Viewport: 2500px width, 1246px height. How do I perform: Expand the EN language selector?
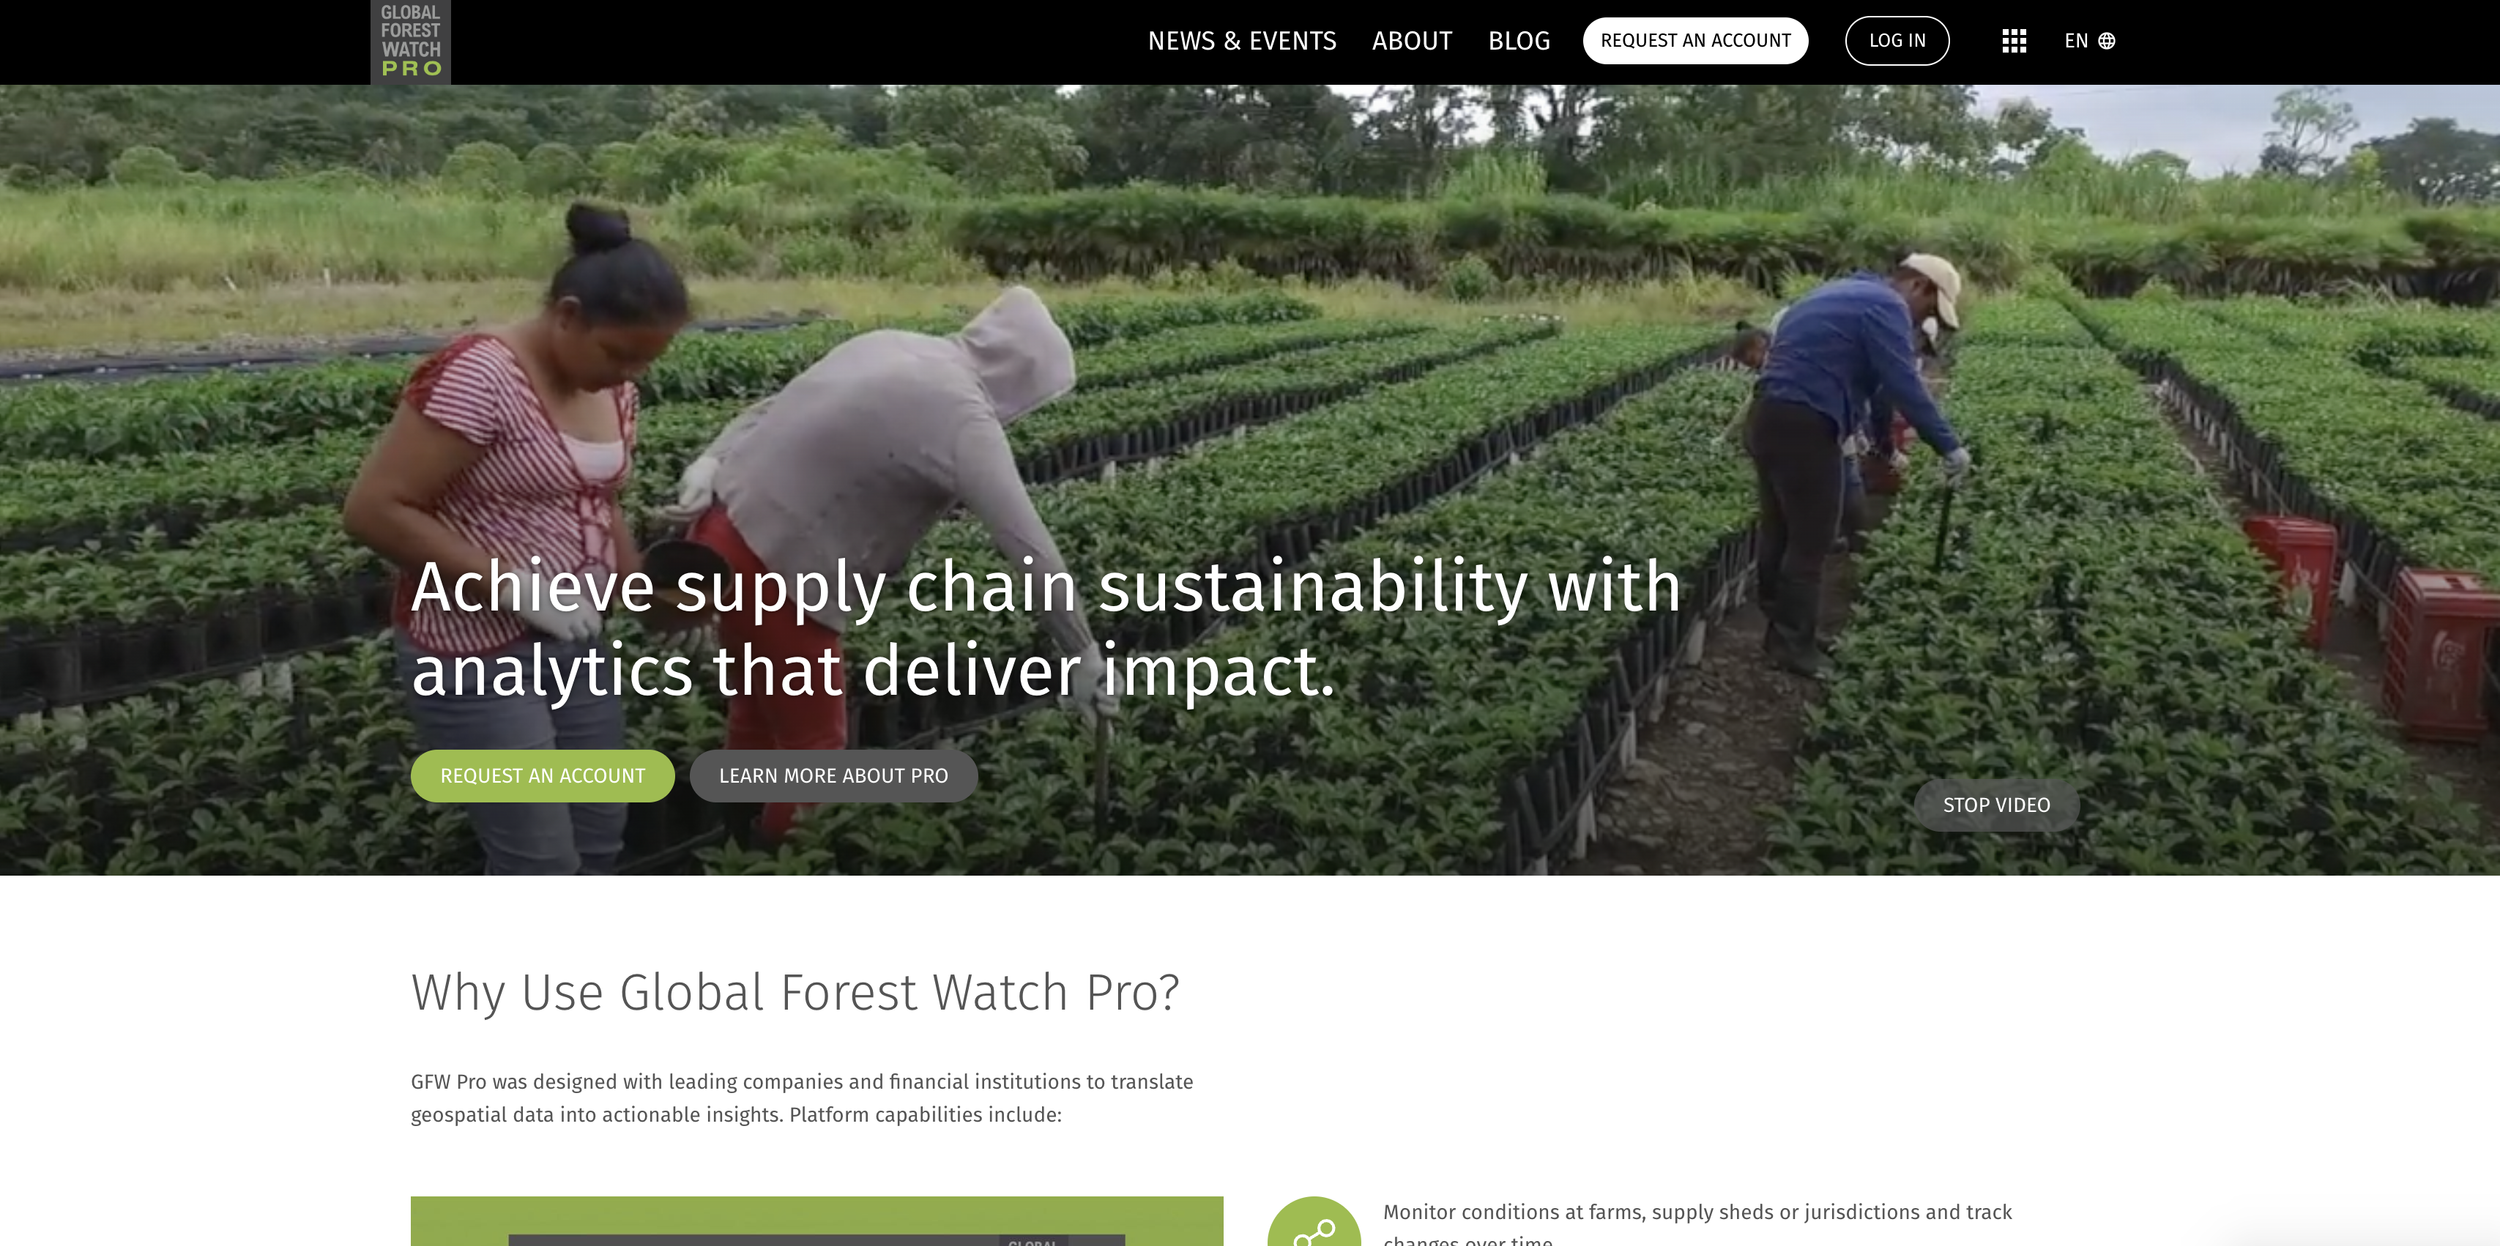click(2089, 41)
